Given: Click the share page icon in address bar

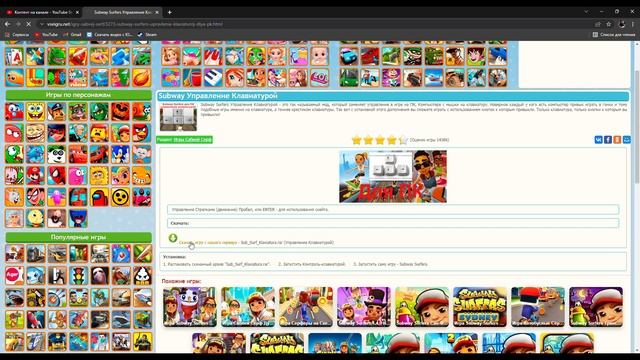Looking at the screenshot, I should [598, 24].
